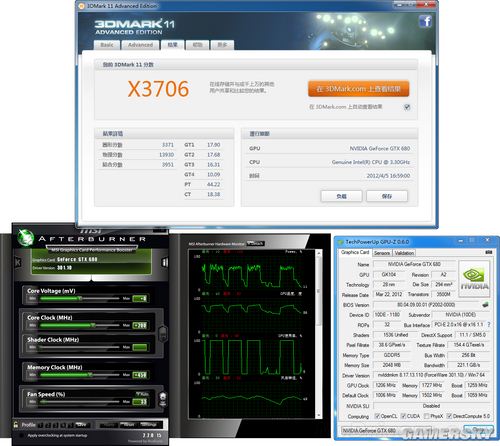The image size is (500, 446).
Task: Click the left button under 3DMark run details
Action: pos(341,196)
